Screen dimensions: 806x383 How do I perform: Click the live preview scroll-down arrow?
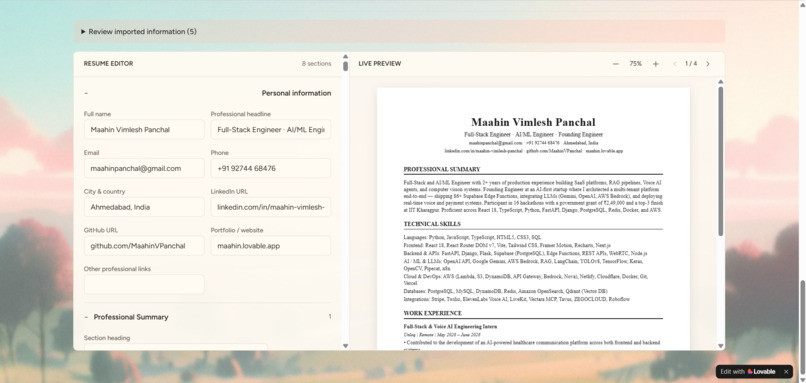tap(721, 346)
